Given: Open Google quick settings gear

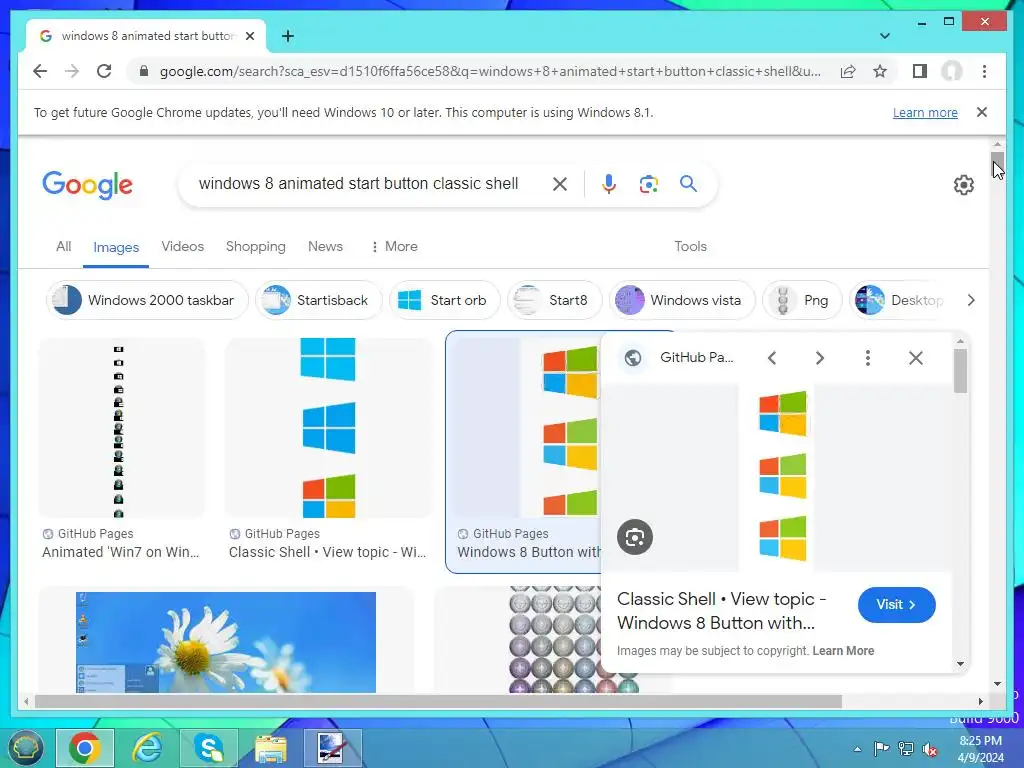Looking at the screenshot, I should [x=963, y=185].
